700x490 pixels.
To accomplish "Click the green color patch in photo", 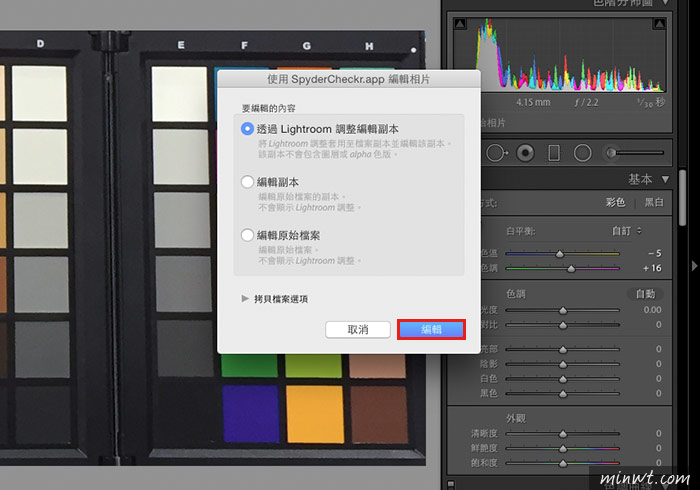I will click(x=249, y=365).
